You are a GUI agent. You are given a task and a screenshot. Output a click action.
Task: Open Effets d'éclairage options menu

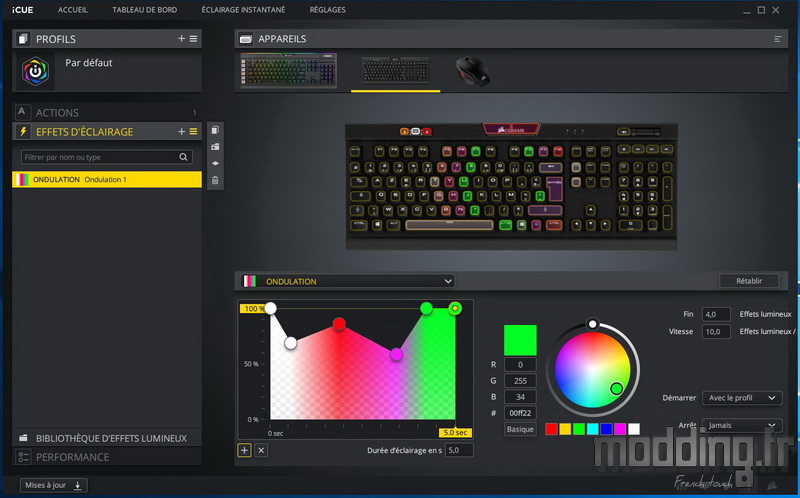[193, 132]
